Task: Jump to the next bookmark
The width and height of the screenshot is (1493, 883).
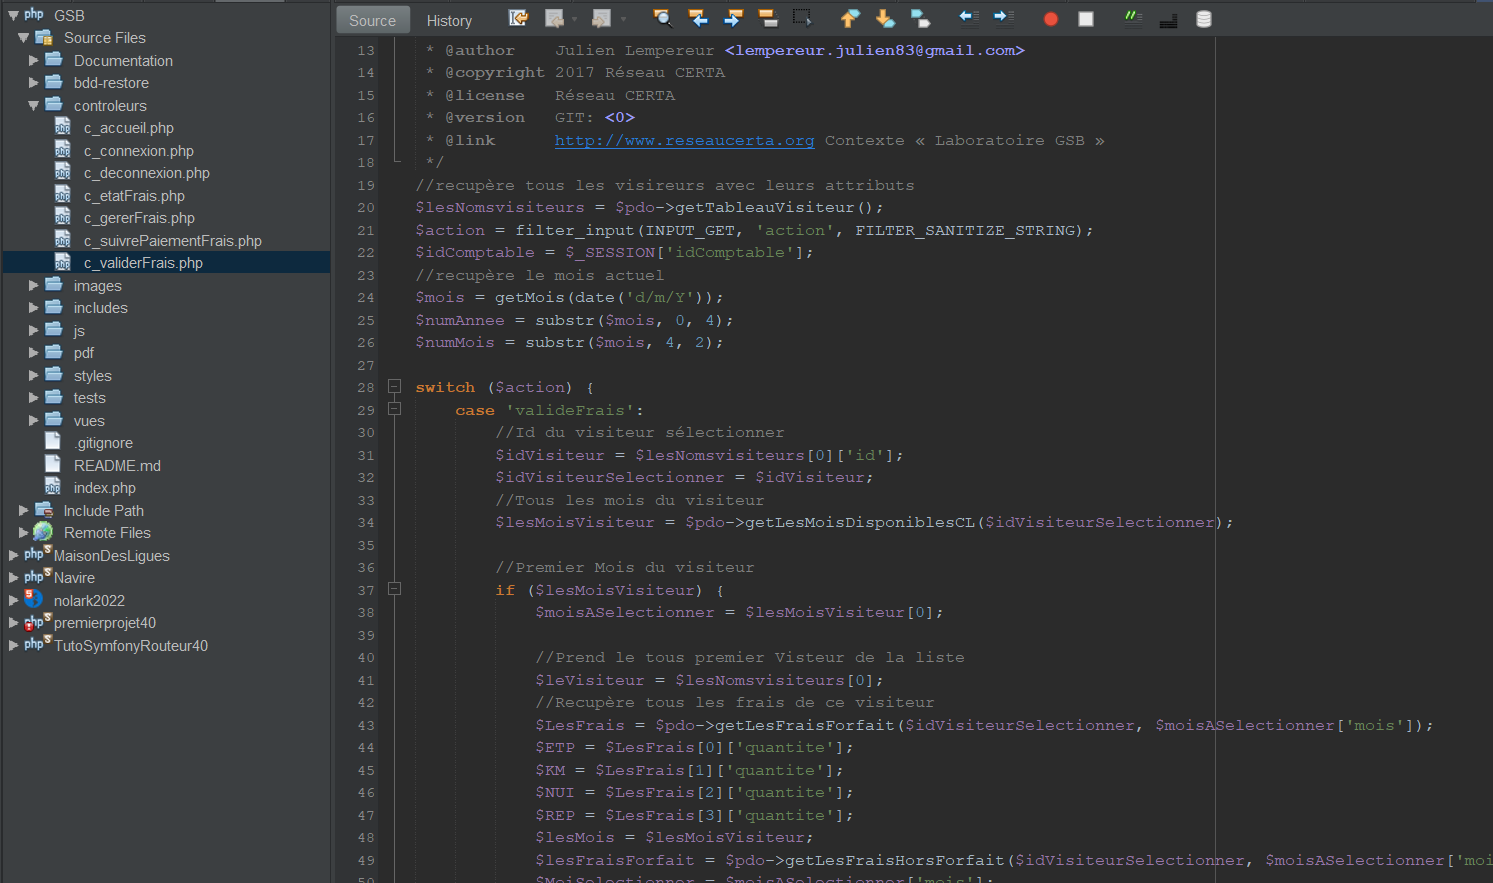Action: (885, 18)
